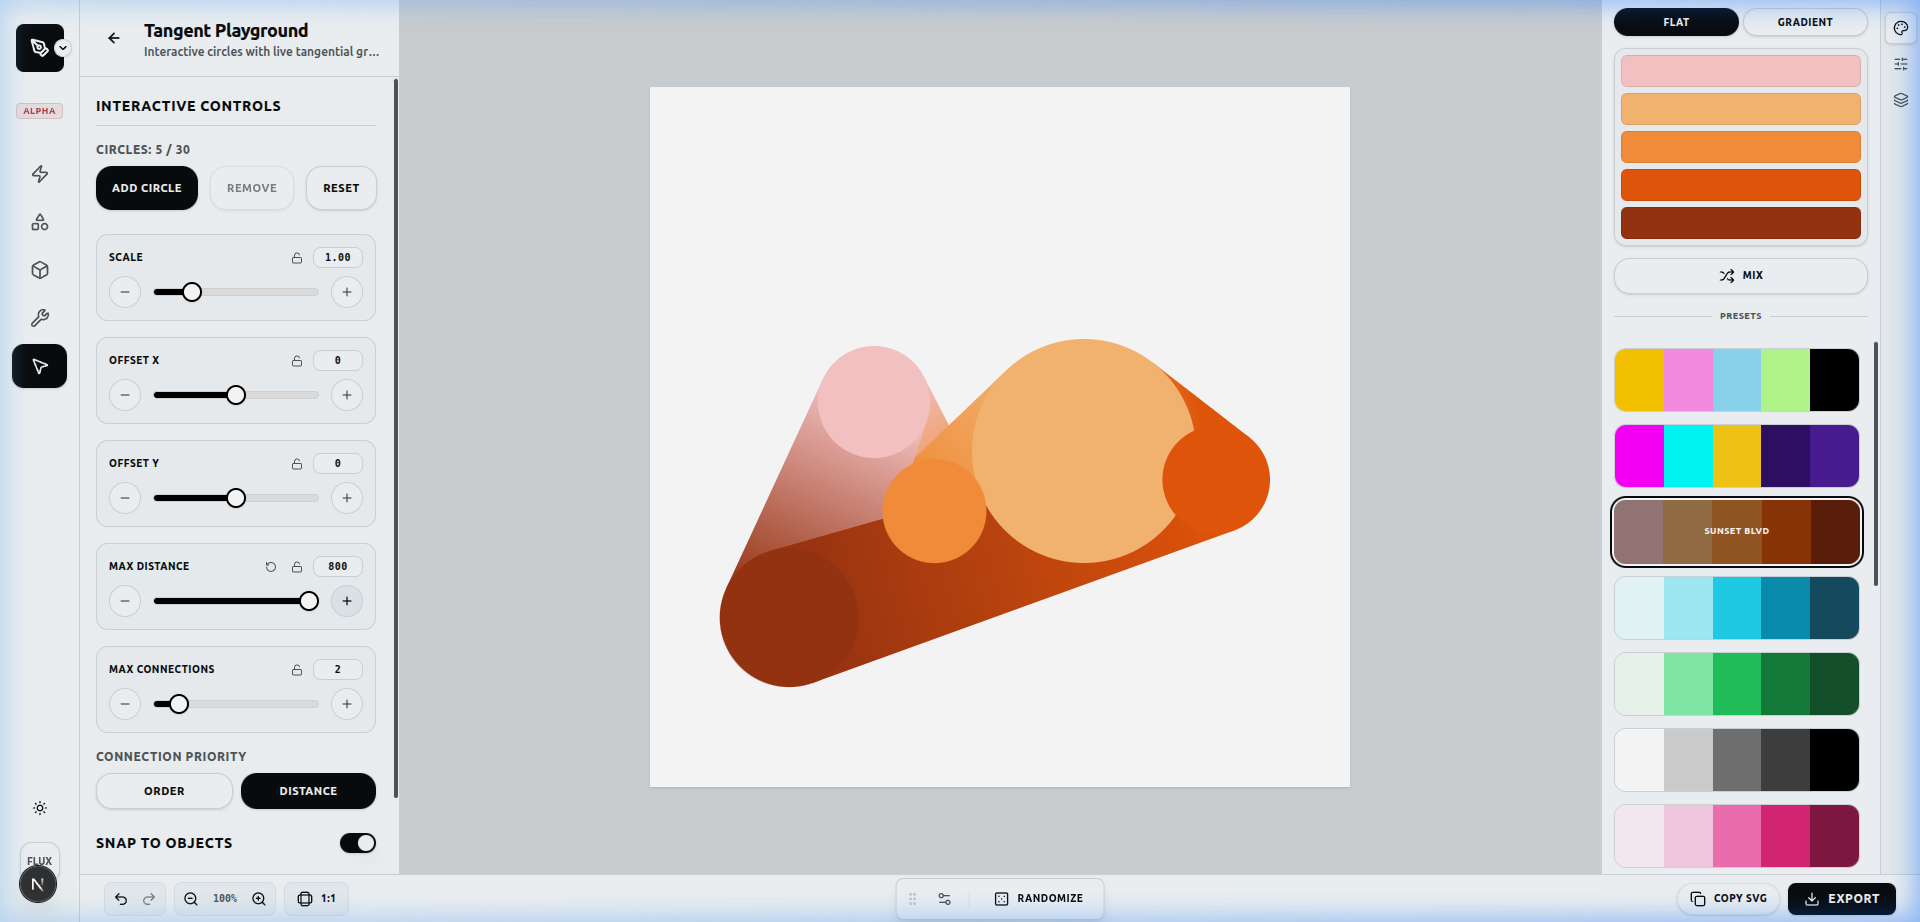Switch to the Flat tab
The height and width of the screenshot is (922, 1920).
(1676, 22)
